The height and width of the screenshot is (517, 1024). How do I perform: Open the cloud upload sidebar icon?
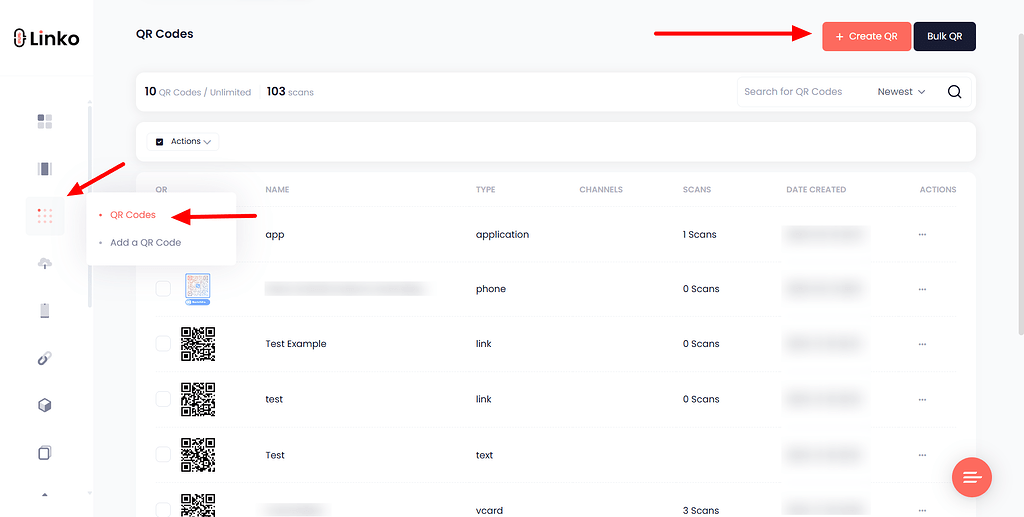(45, 263)
